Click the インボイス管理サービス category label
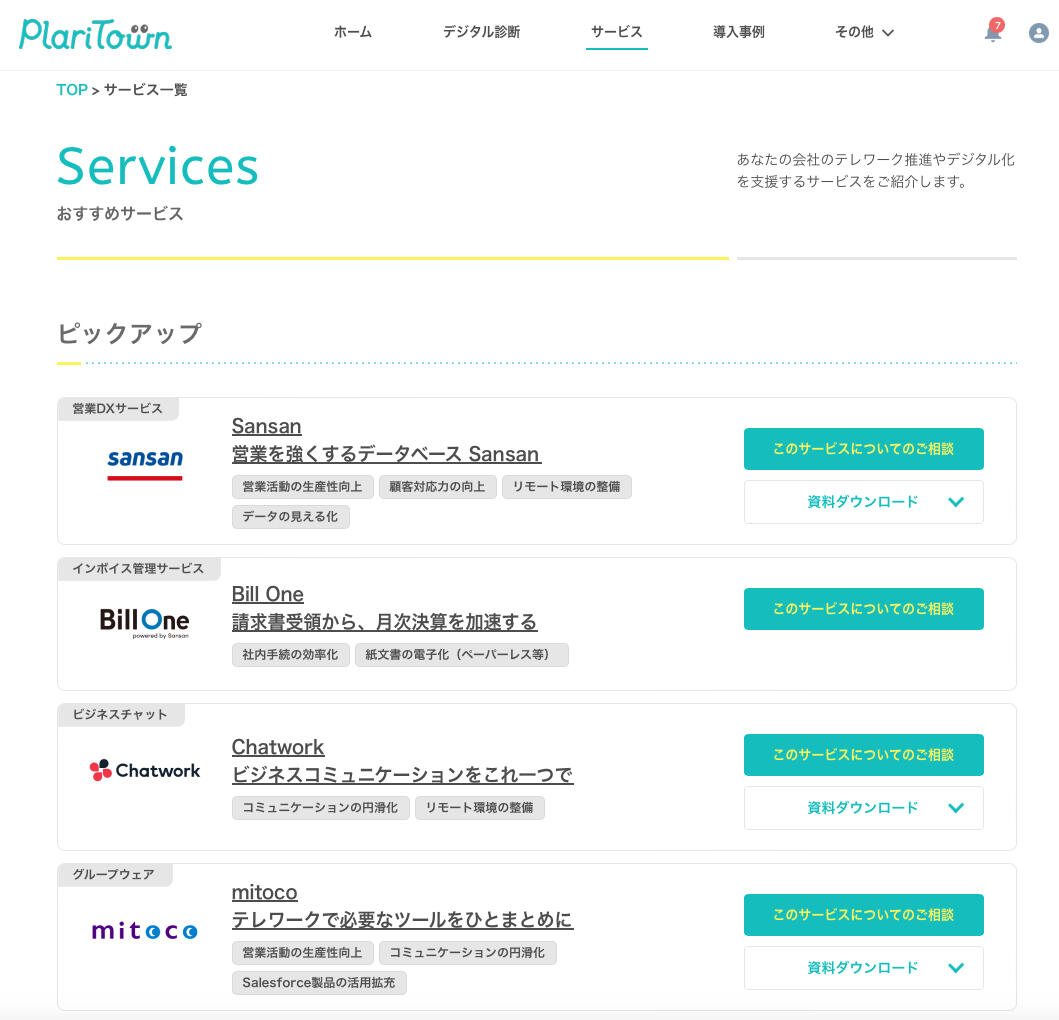 point(138,569)
